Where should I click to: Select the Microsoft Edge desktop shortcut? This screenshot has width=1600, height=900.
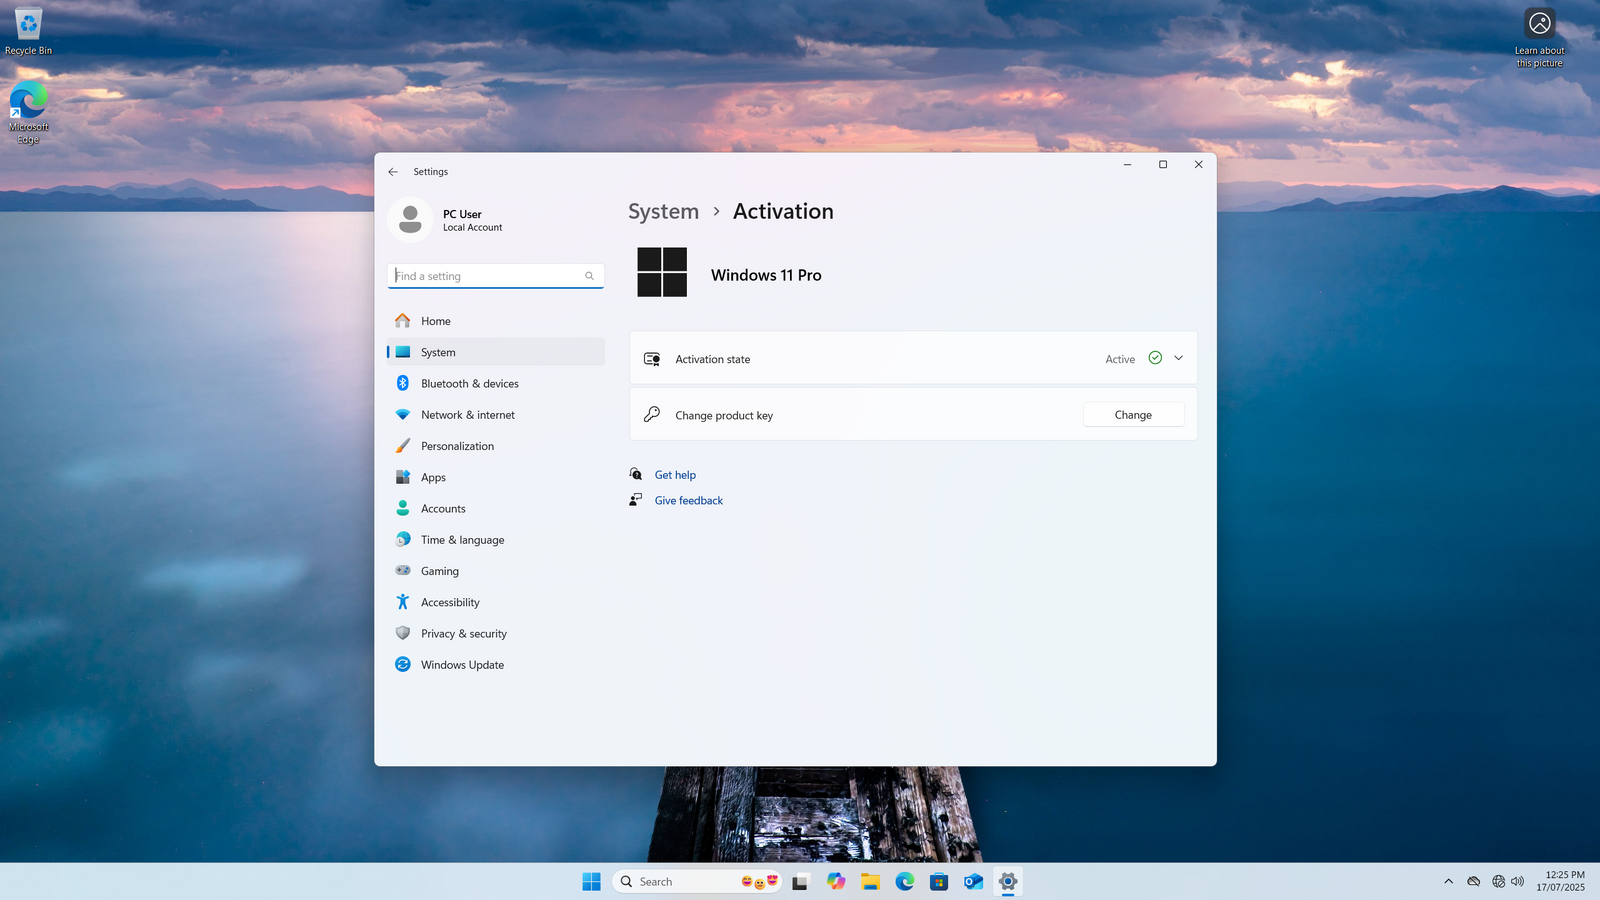pos(28,112)
